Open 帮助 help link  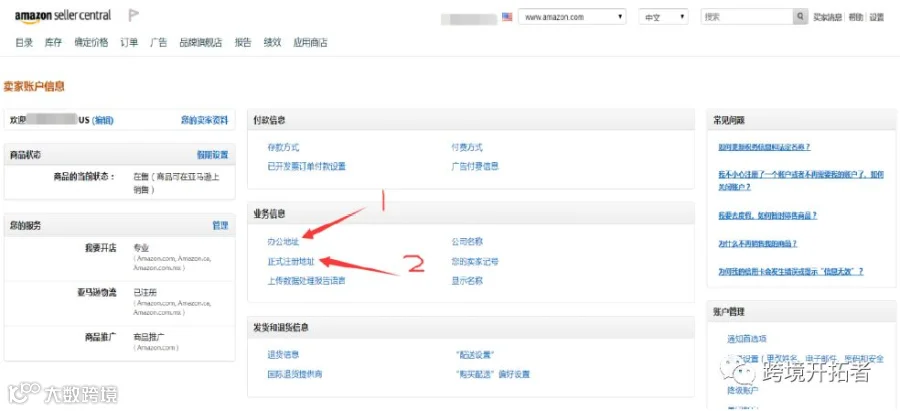(855, 17)
